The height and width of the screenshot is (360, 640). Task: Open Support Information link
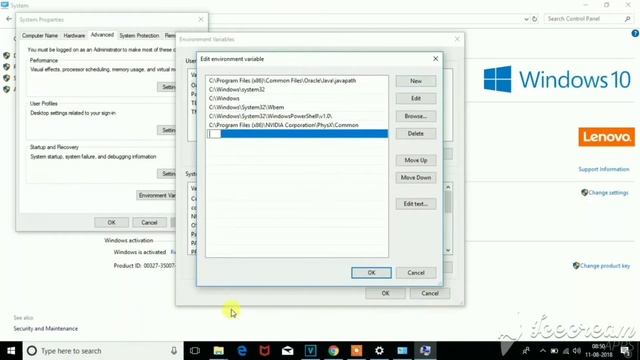[604, 169]
